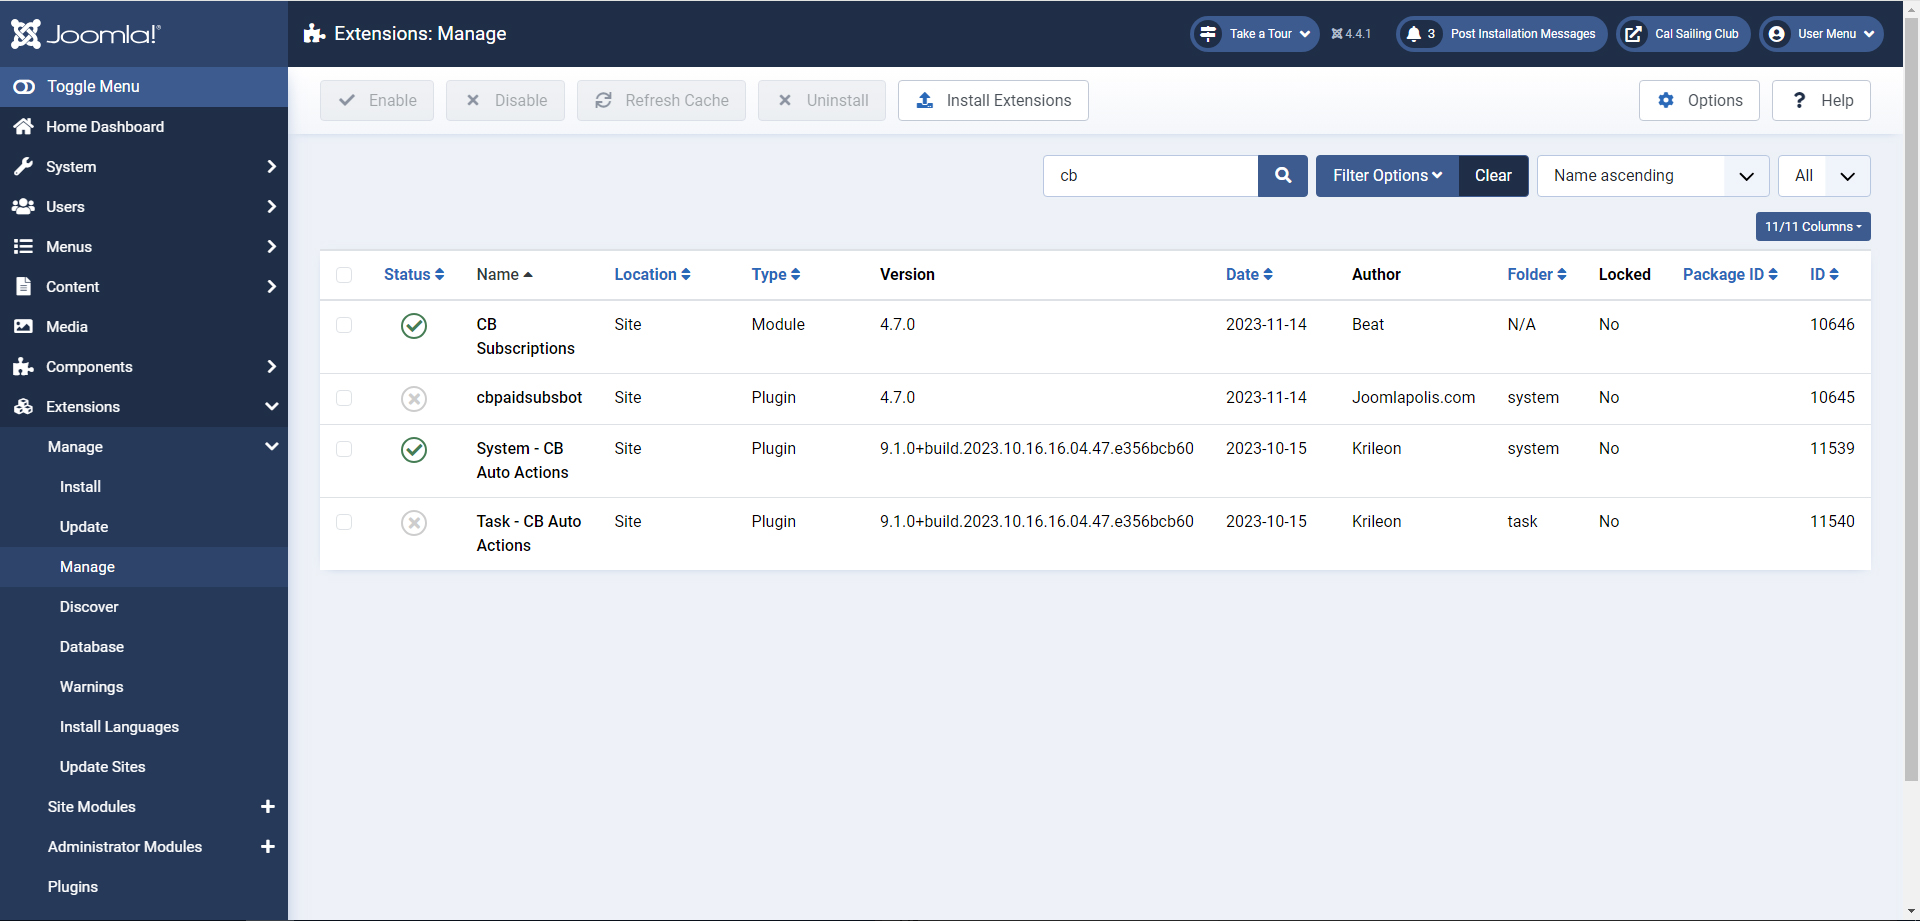
Task: Click the Joomla 4.4.1 version indicator
Action: (x=1351, y=34)
